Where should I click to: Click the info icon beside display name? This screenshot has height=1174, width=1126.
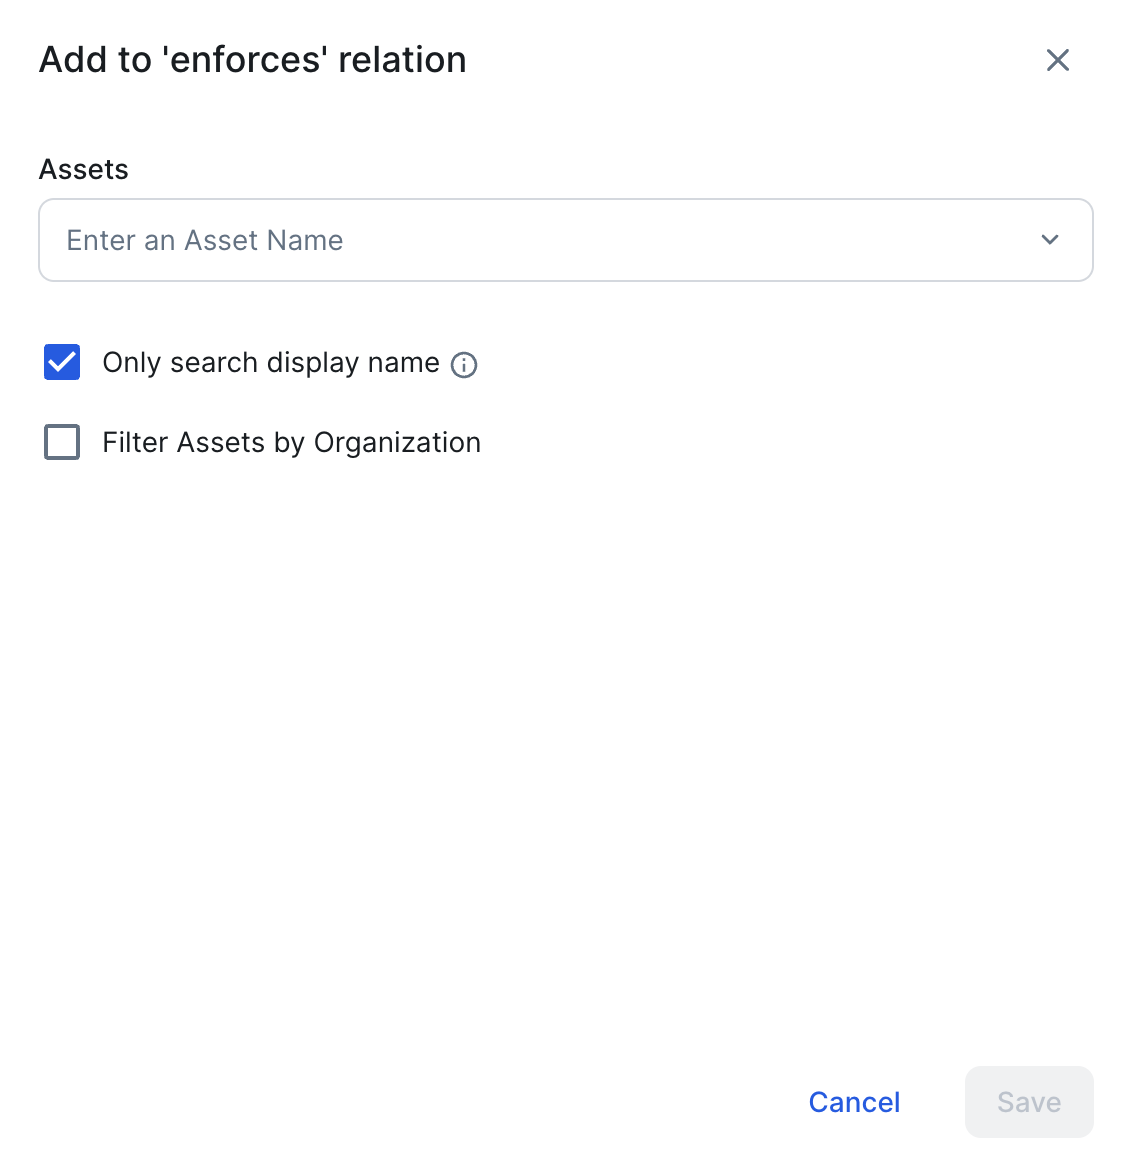[x=463, y=365]
